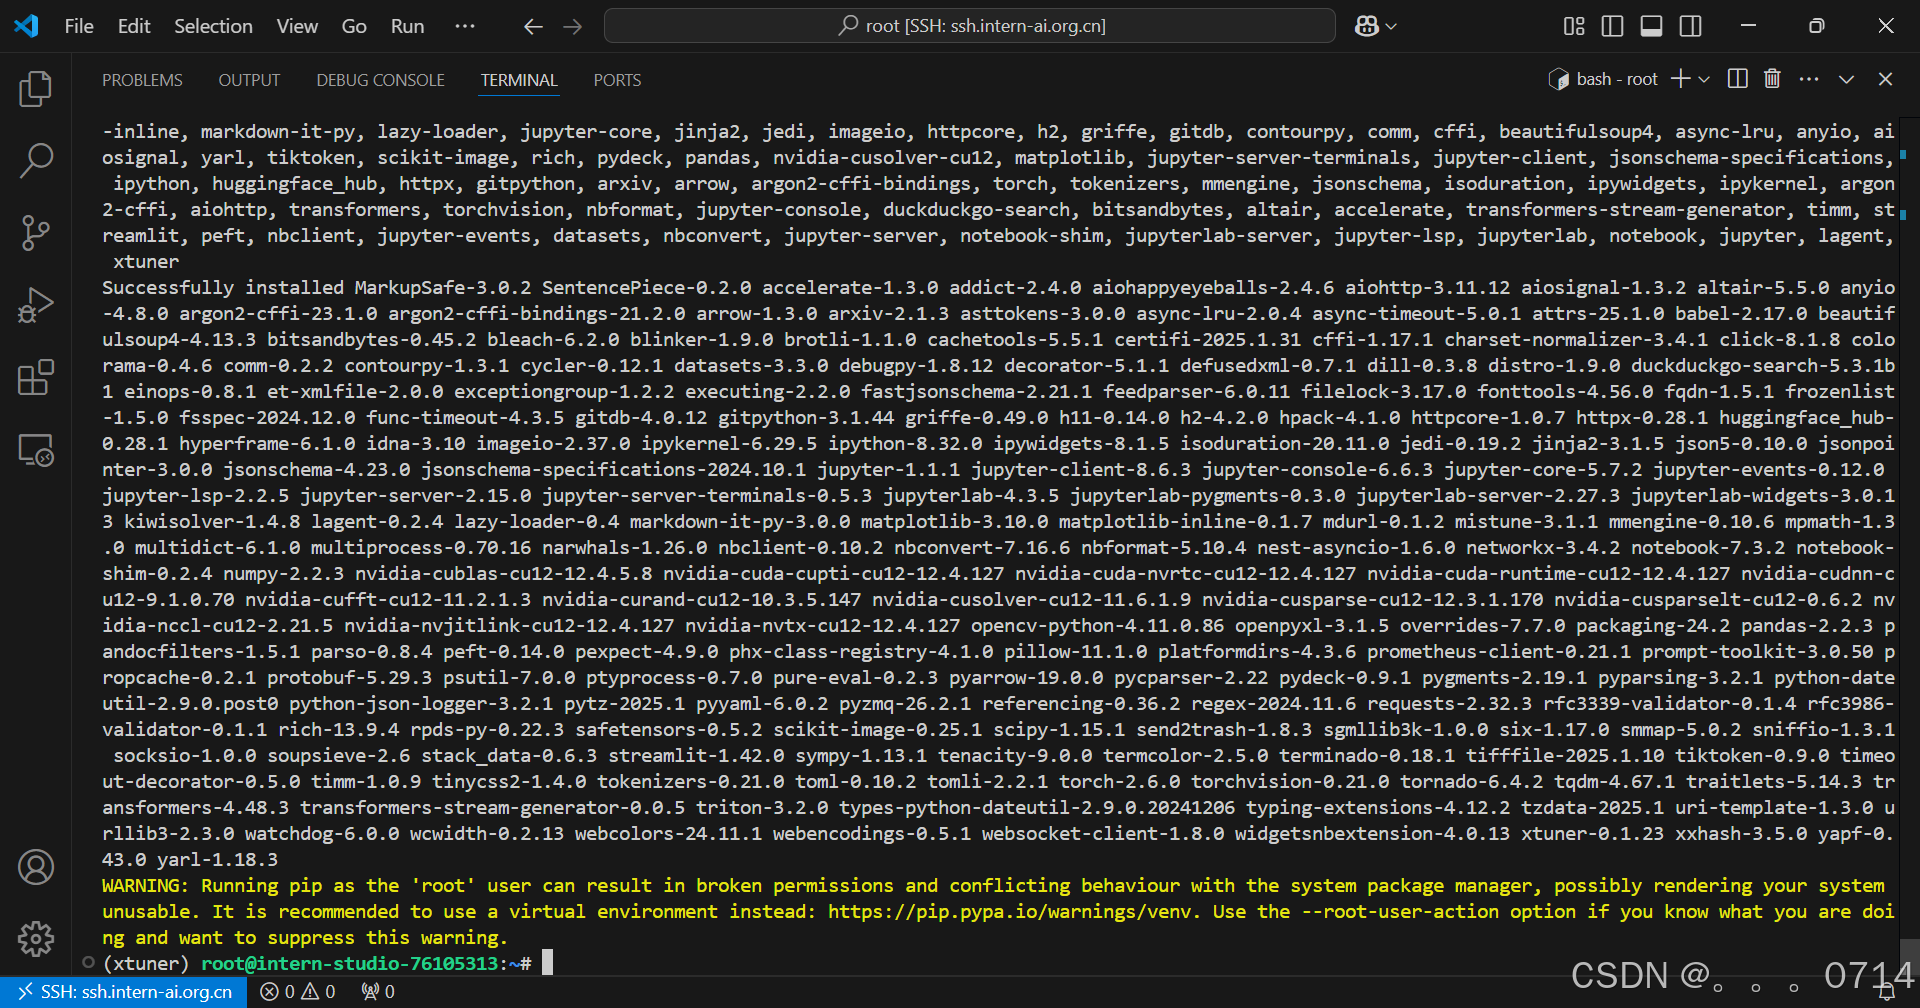The height and width of the screenshot is (1008, 1920).
Task: Go back with the left arrow
Action: [x=533, y=27]
